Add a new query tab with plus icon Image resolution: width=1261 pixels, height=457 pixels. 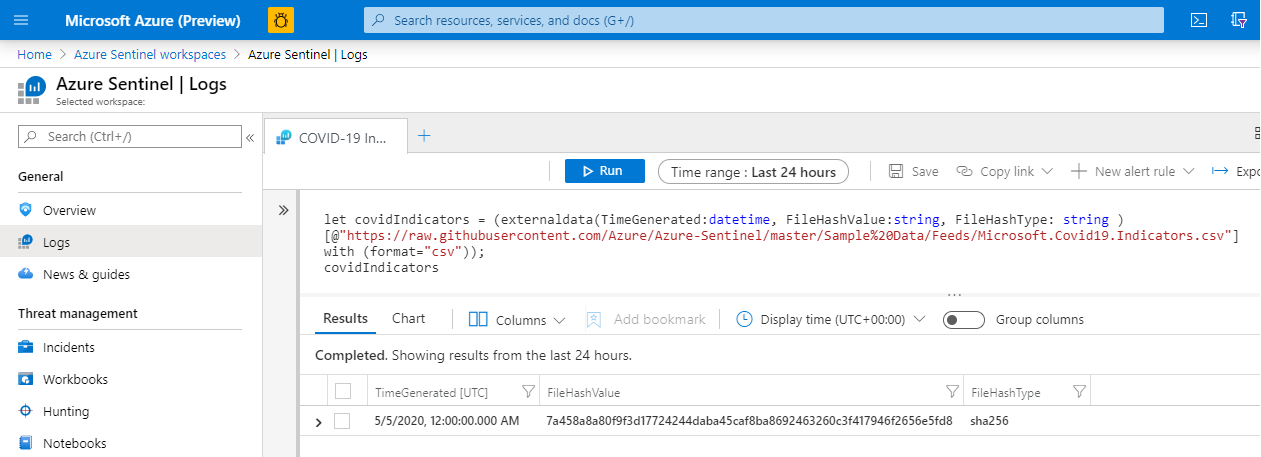[424, 136]
